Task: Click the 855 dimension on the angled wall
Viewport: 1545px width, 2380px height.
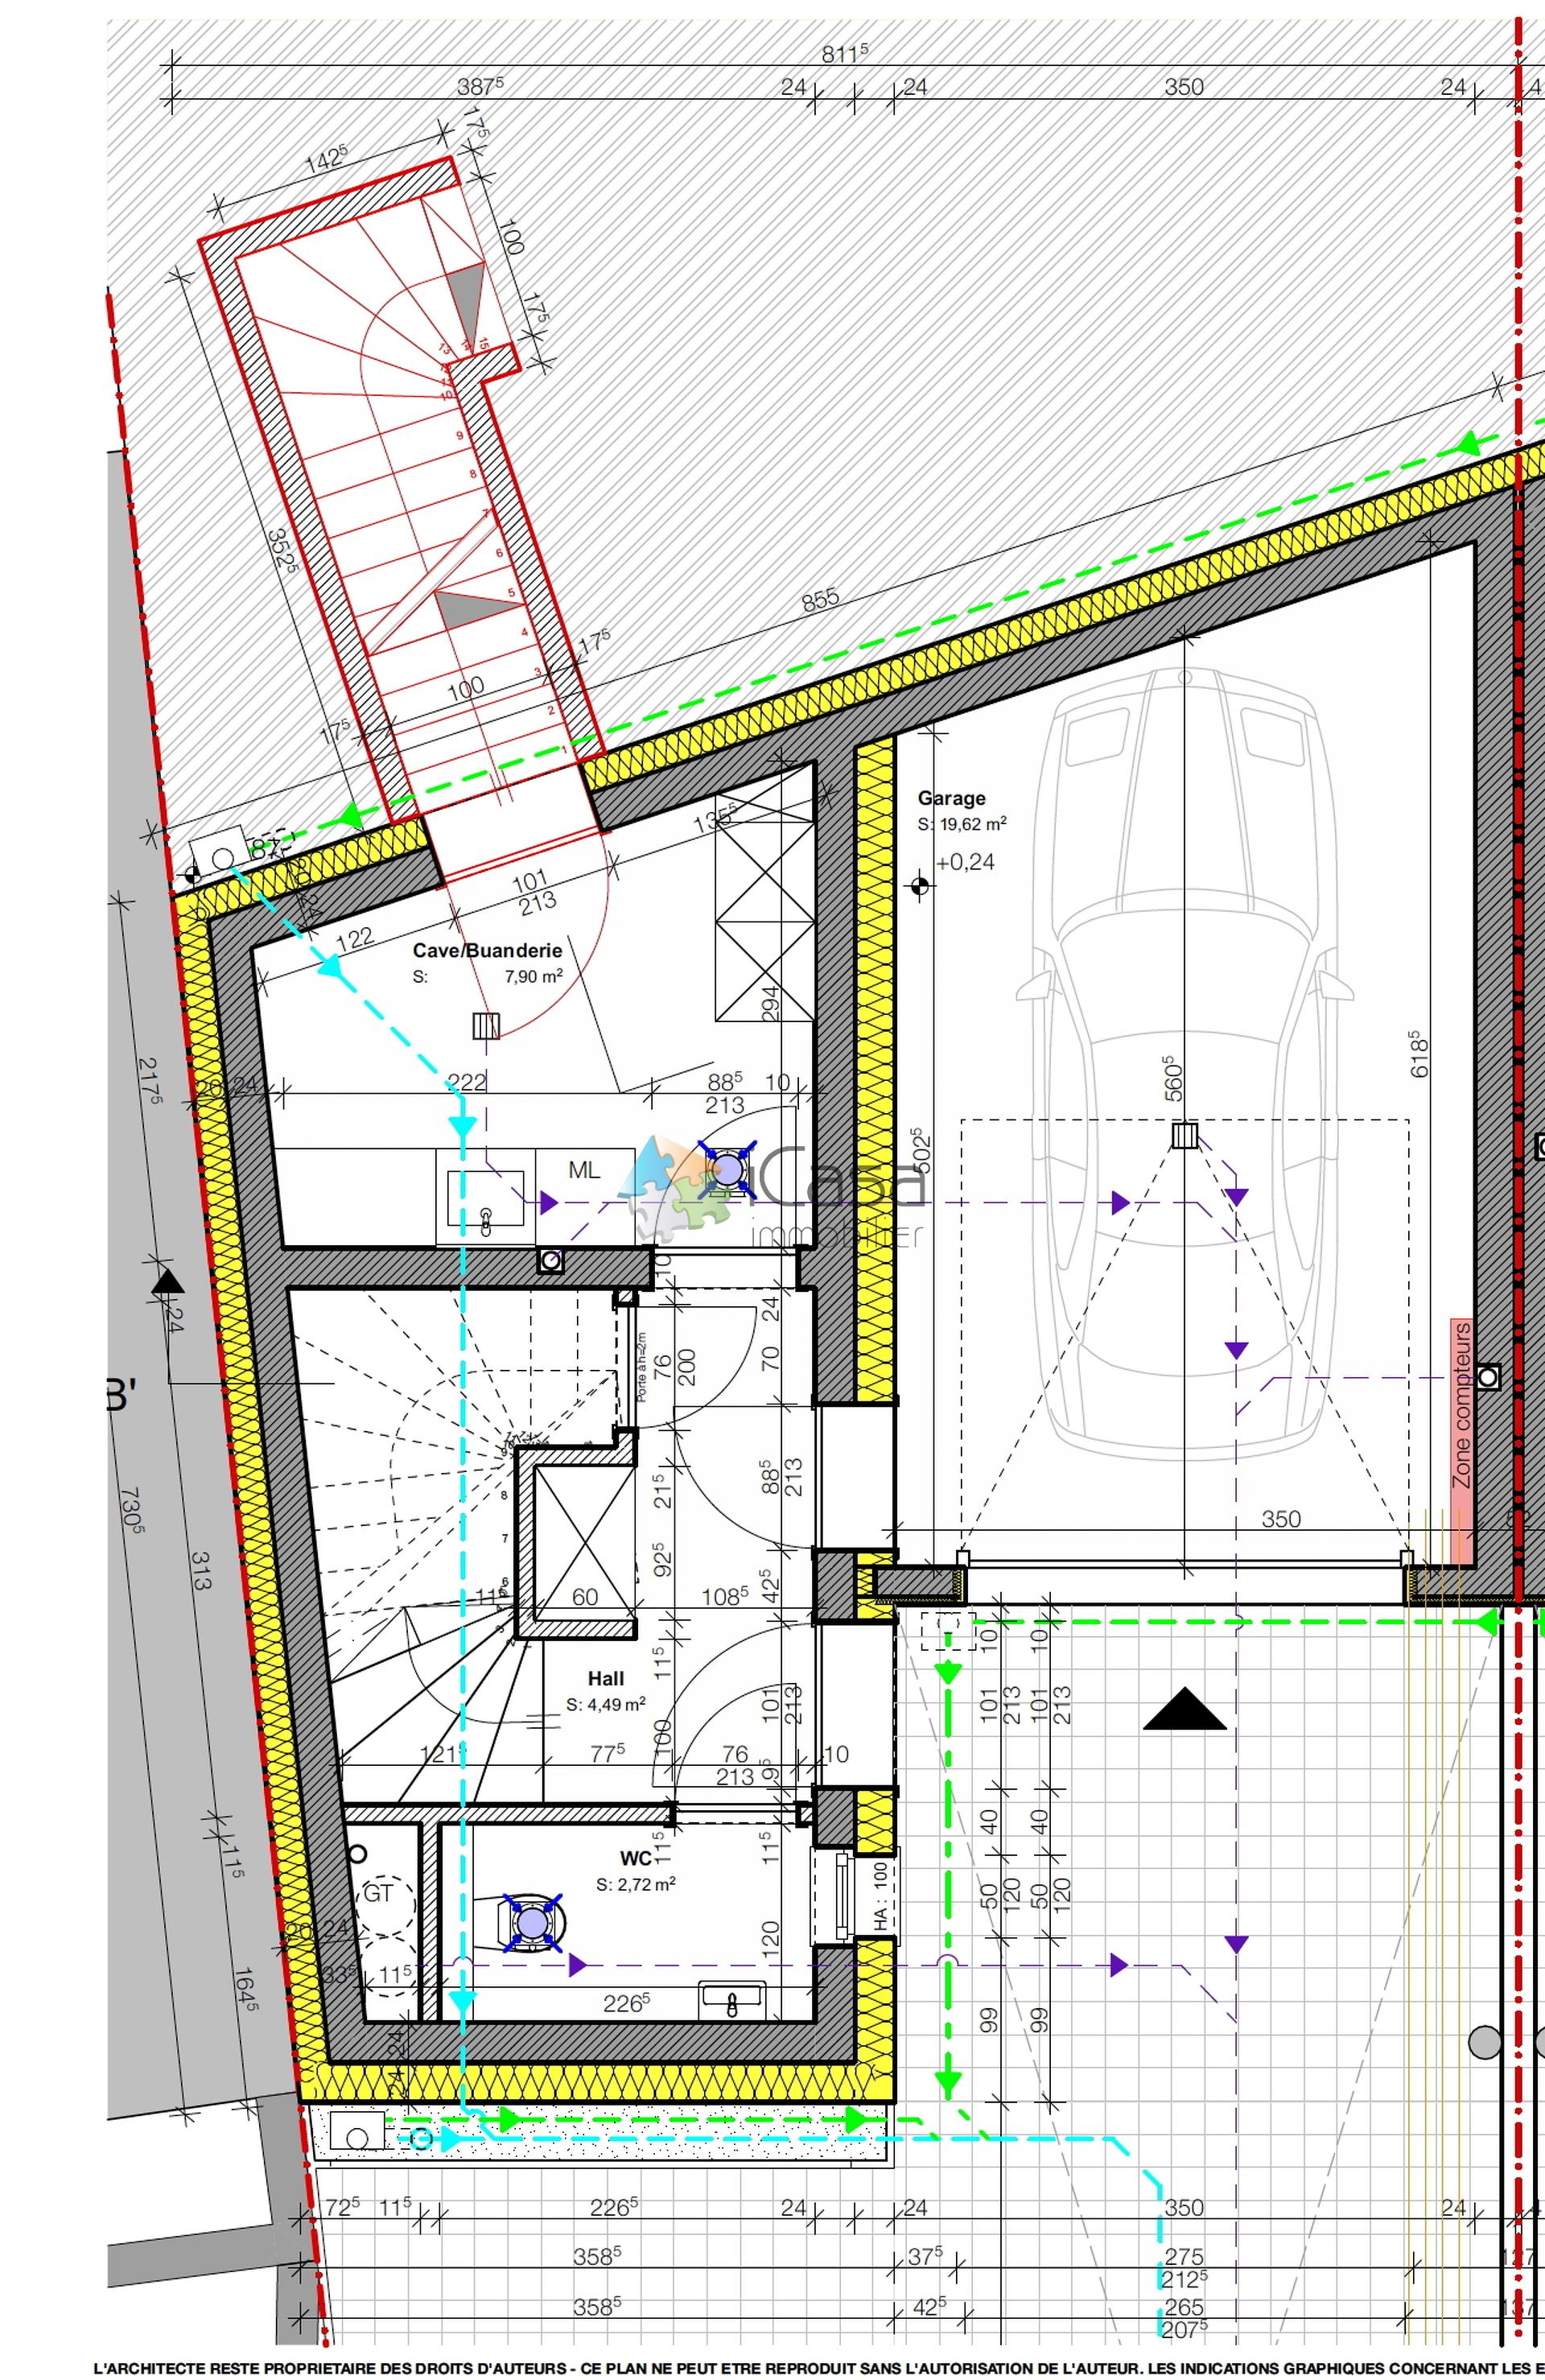Action: (x=820, y=600)
